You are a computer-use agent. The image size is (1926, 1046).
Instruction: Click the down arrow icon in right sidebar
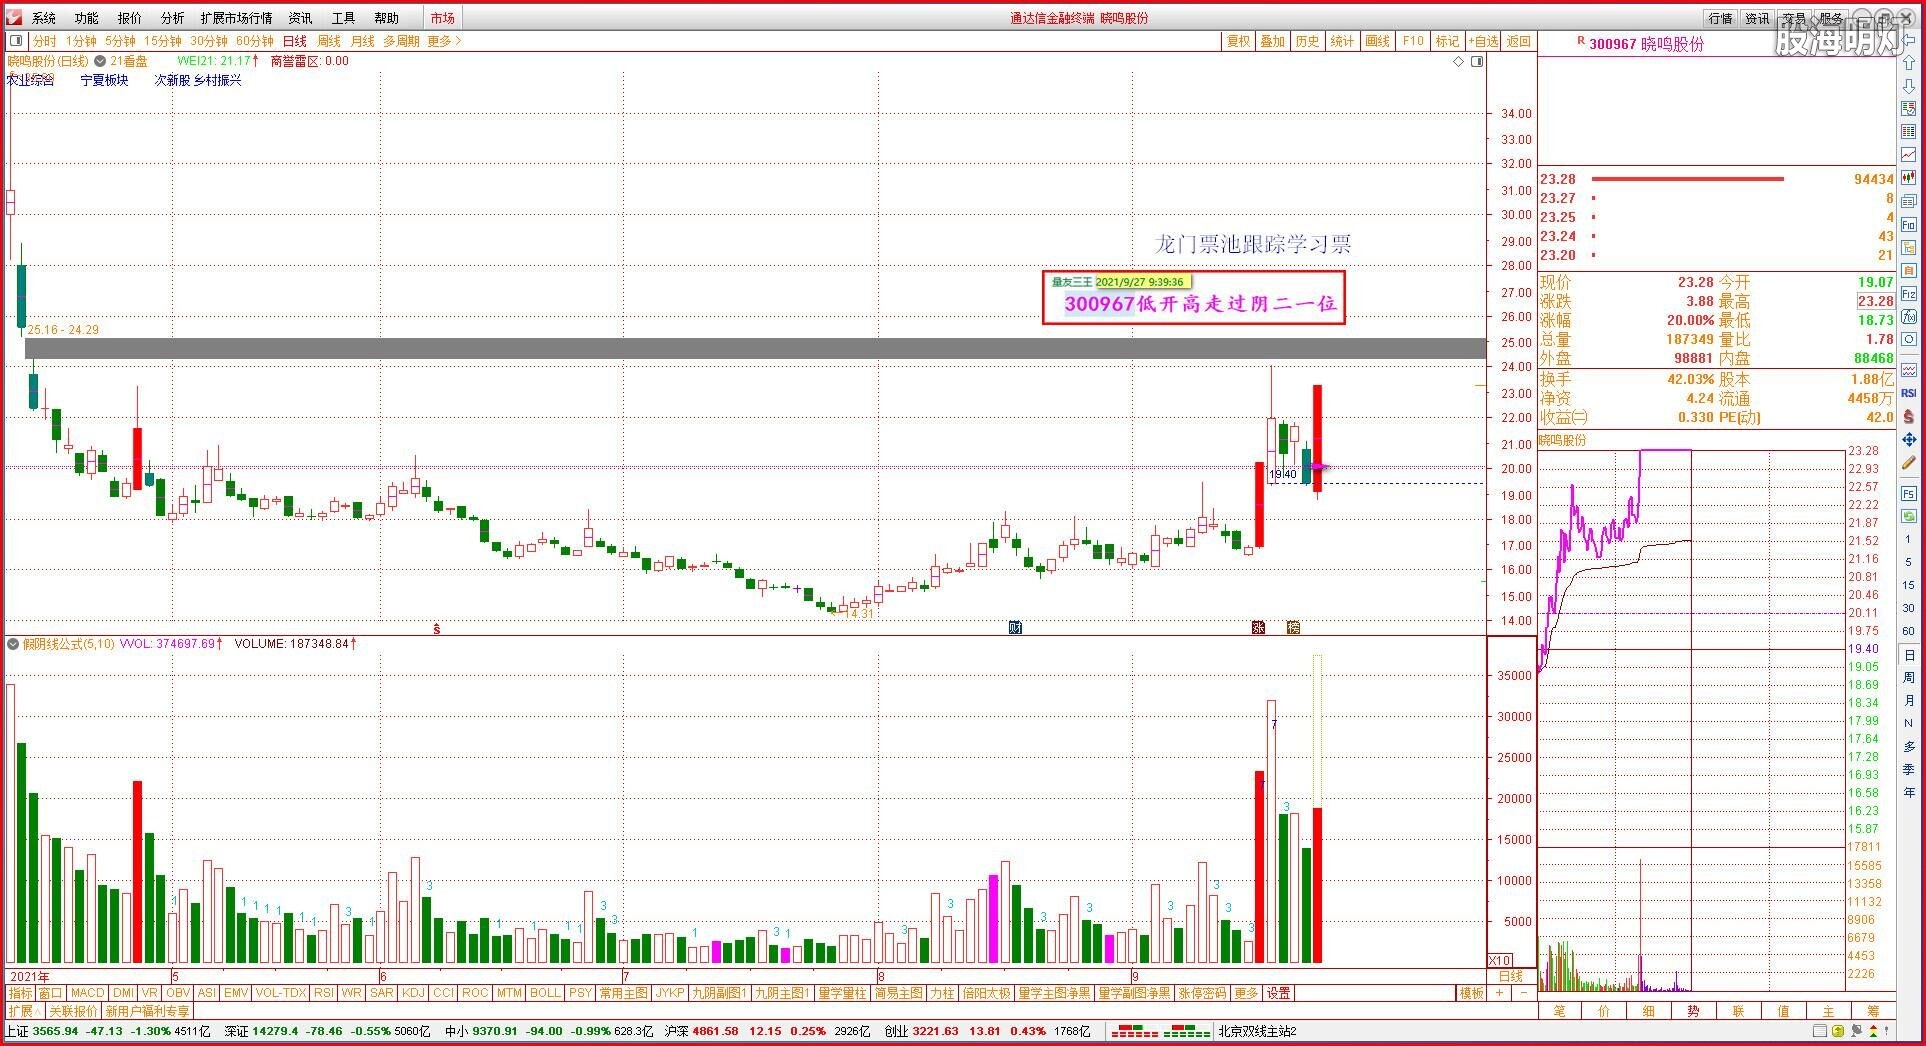[x=1909, y=85]
